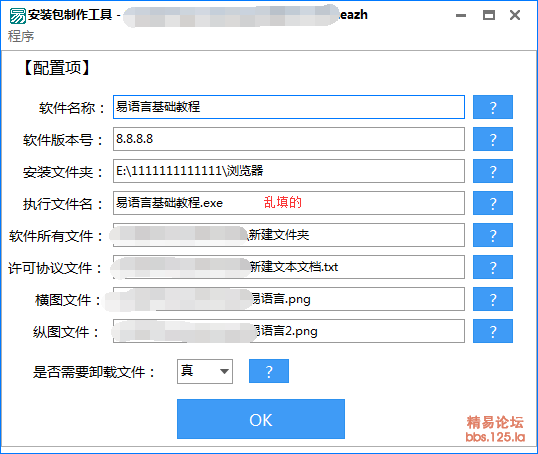Confirm settings with the OK button
This screenshot has width=538, height=454.
click(x=261, y=419)
